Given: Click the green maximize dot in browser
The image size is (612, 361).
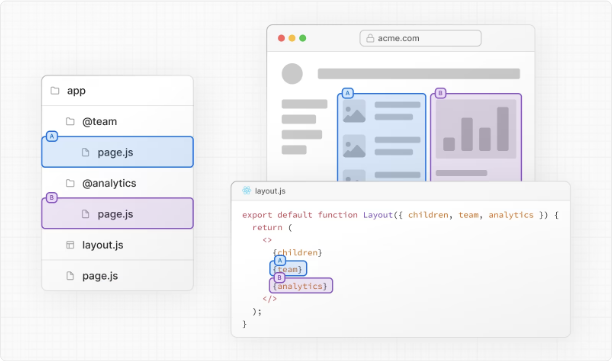Looking at the screenshot, I should coord(302,38).
